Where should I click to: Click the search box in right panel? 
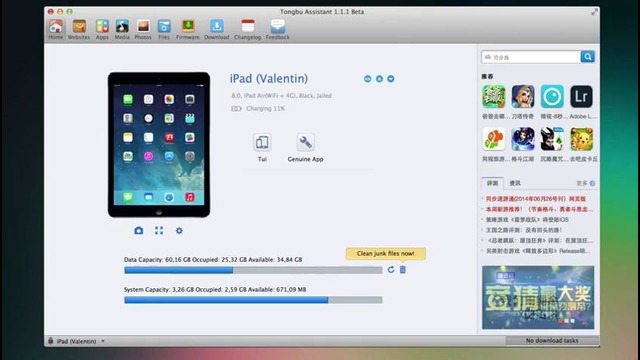(531, 57)
